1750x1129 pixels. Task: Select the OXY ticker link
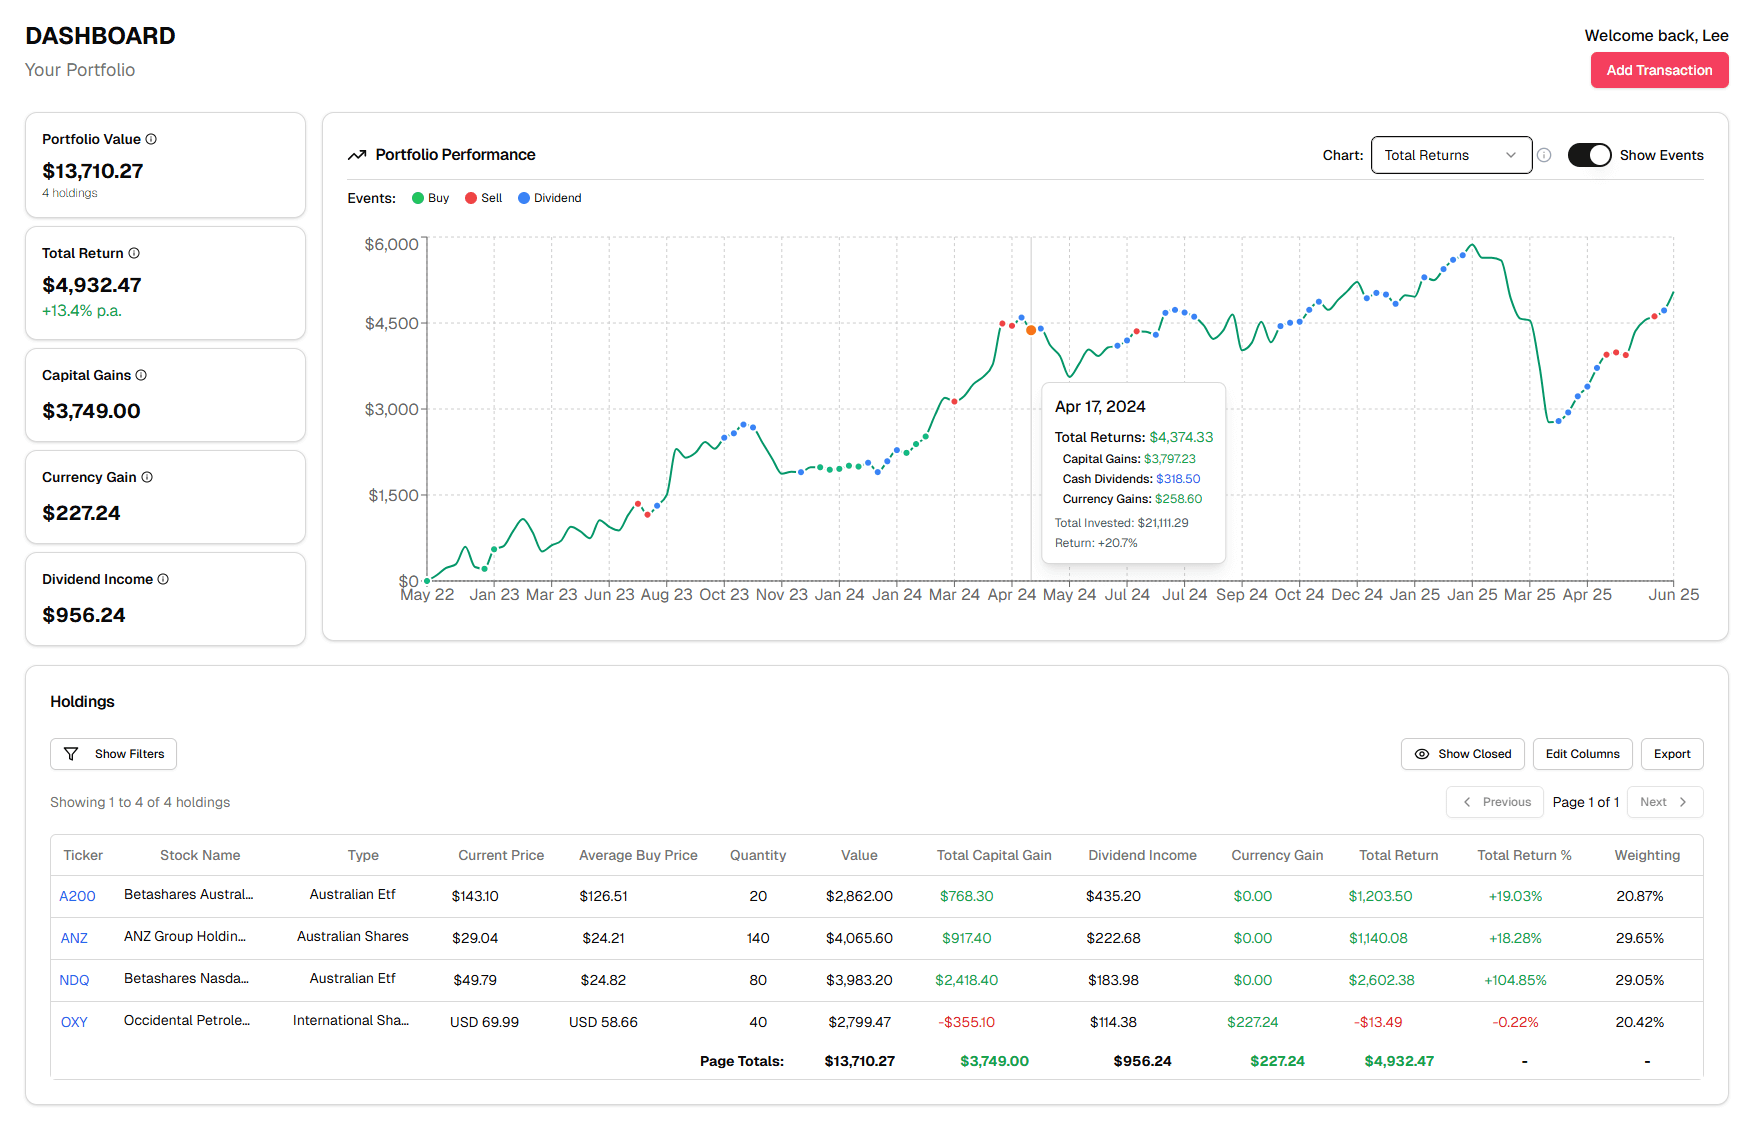(x=74, y=1022)
